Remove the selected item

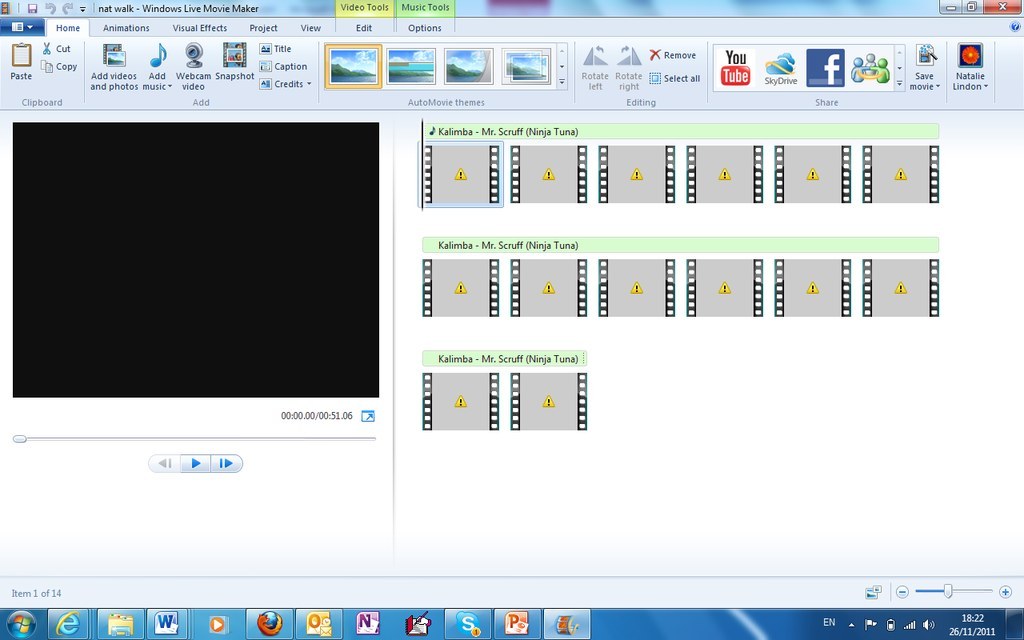coord(673,55)
